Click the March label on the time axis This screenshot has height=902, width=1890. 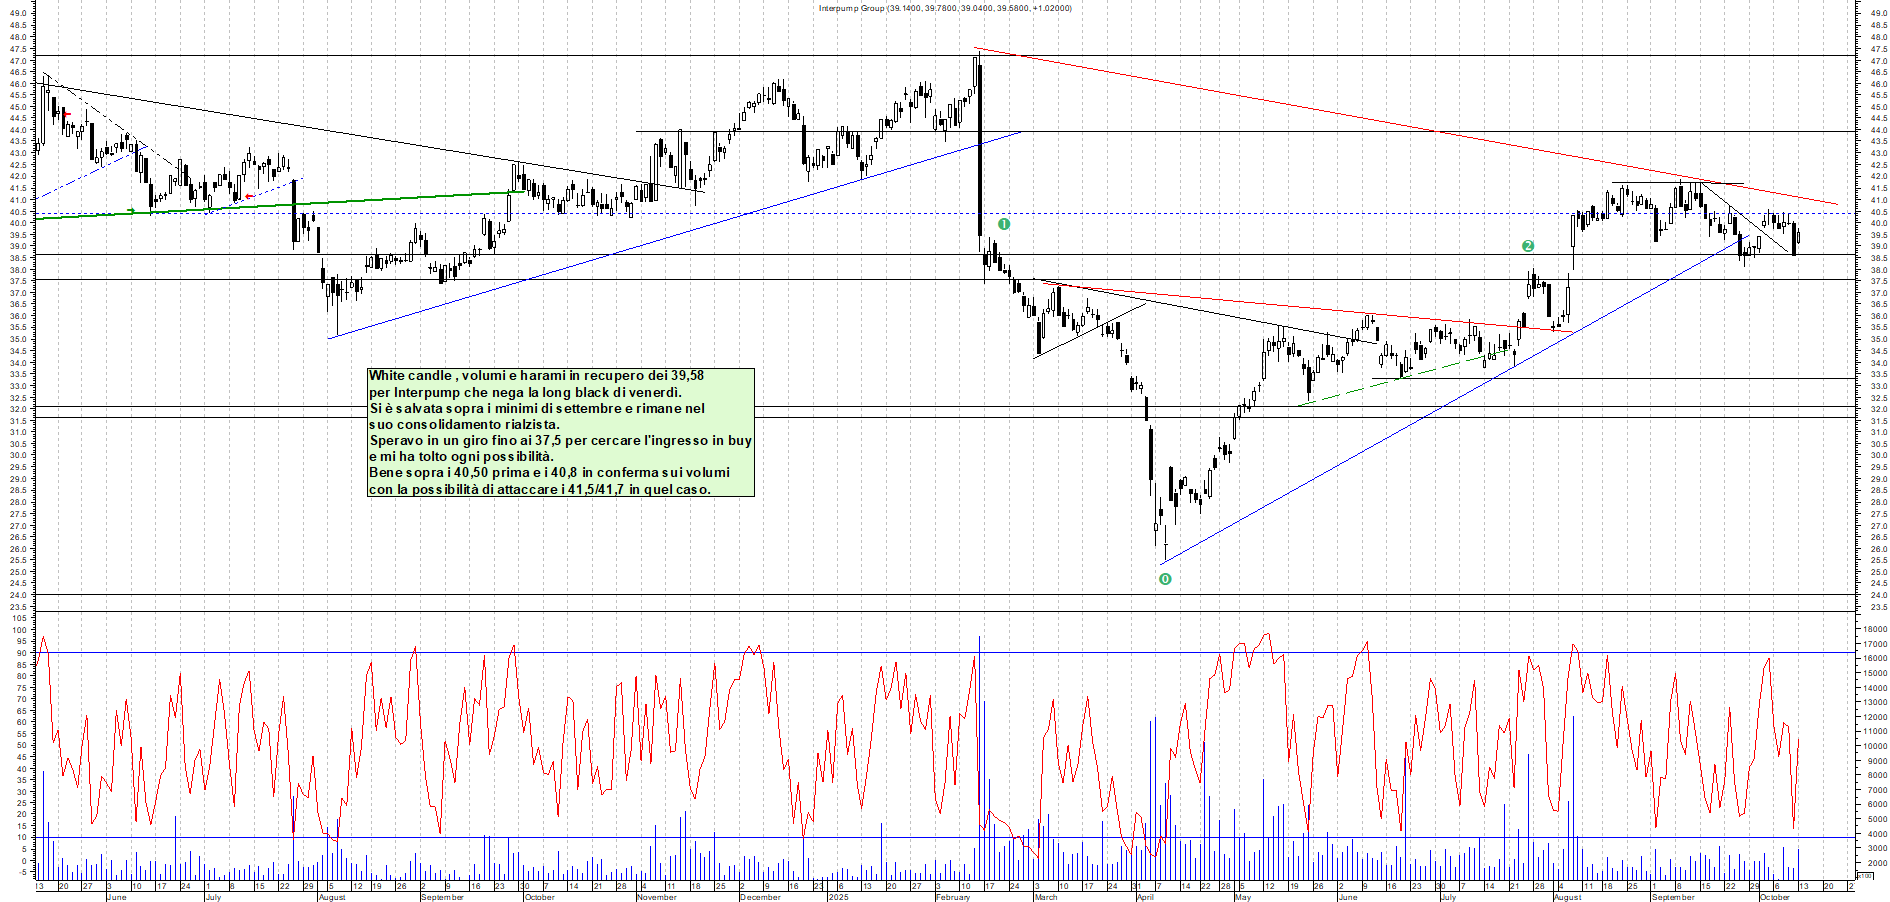pos(1046,897)
